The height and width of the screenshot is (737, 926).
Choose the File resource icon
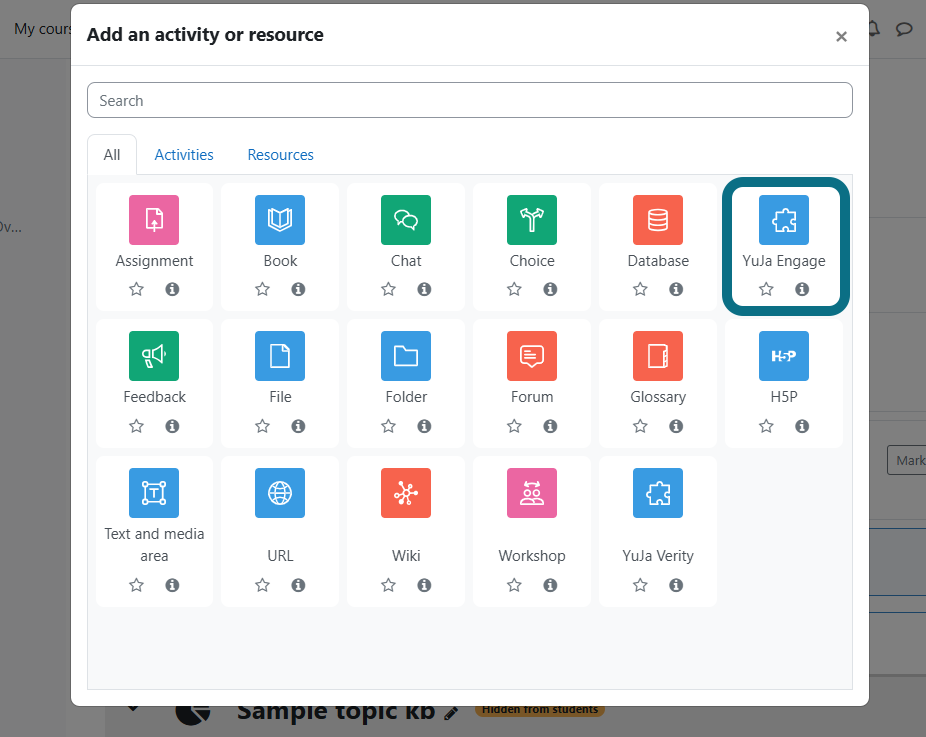[x=280, y=356]
